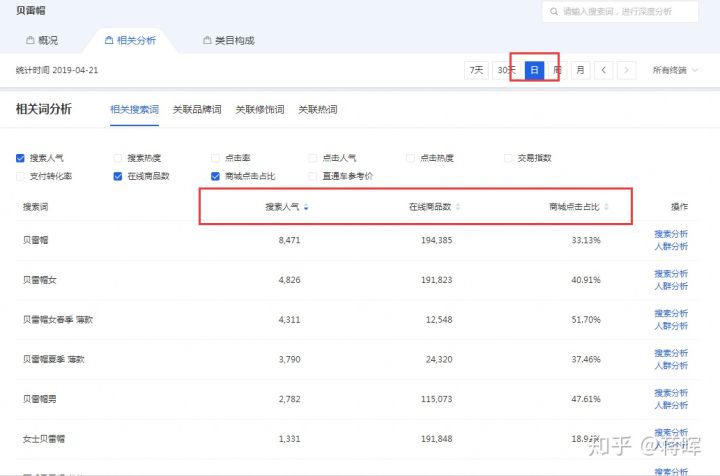Uncheck the 在线商品数 checkbox
This screenshot has height=476, width=720.
pyautogui.click(x=118, y=176)
